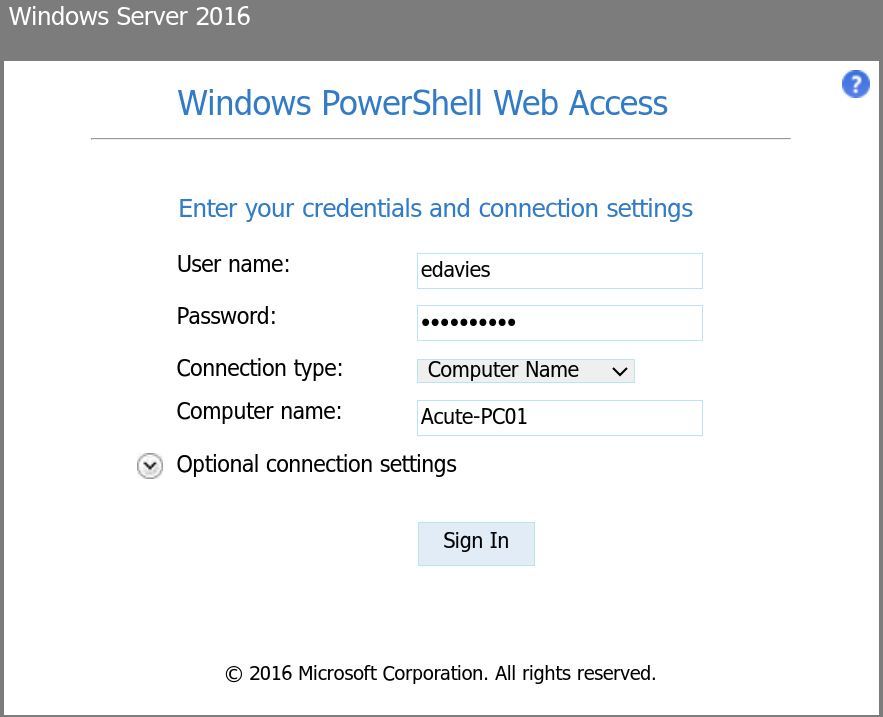Place cursor on the masked password dots
Screen dimensions: 883x717
(468, 322)
